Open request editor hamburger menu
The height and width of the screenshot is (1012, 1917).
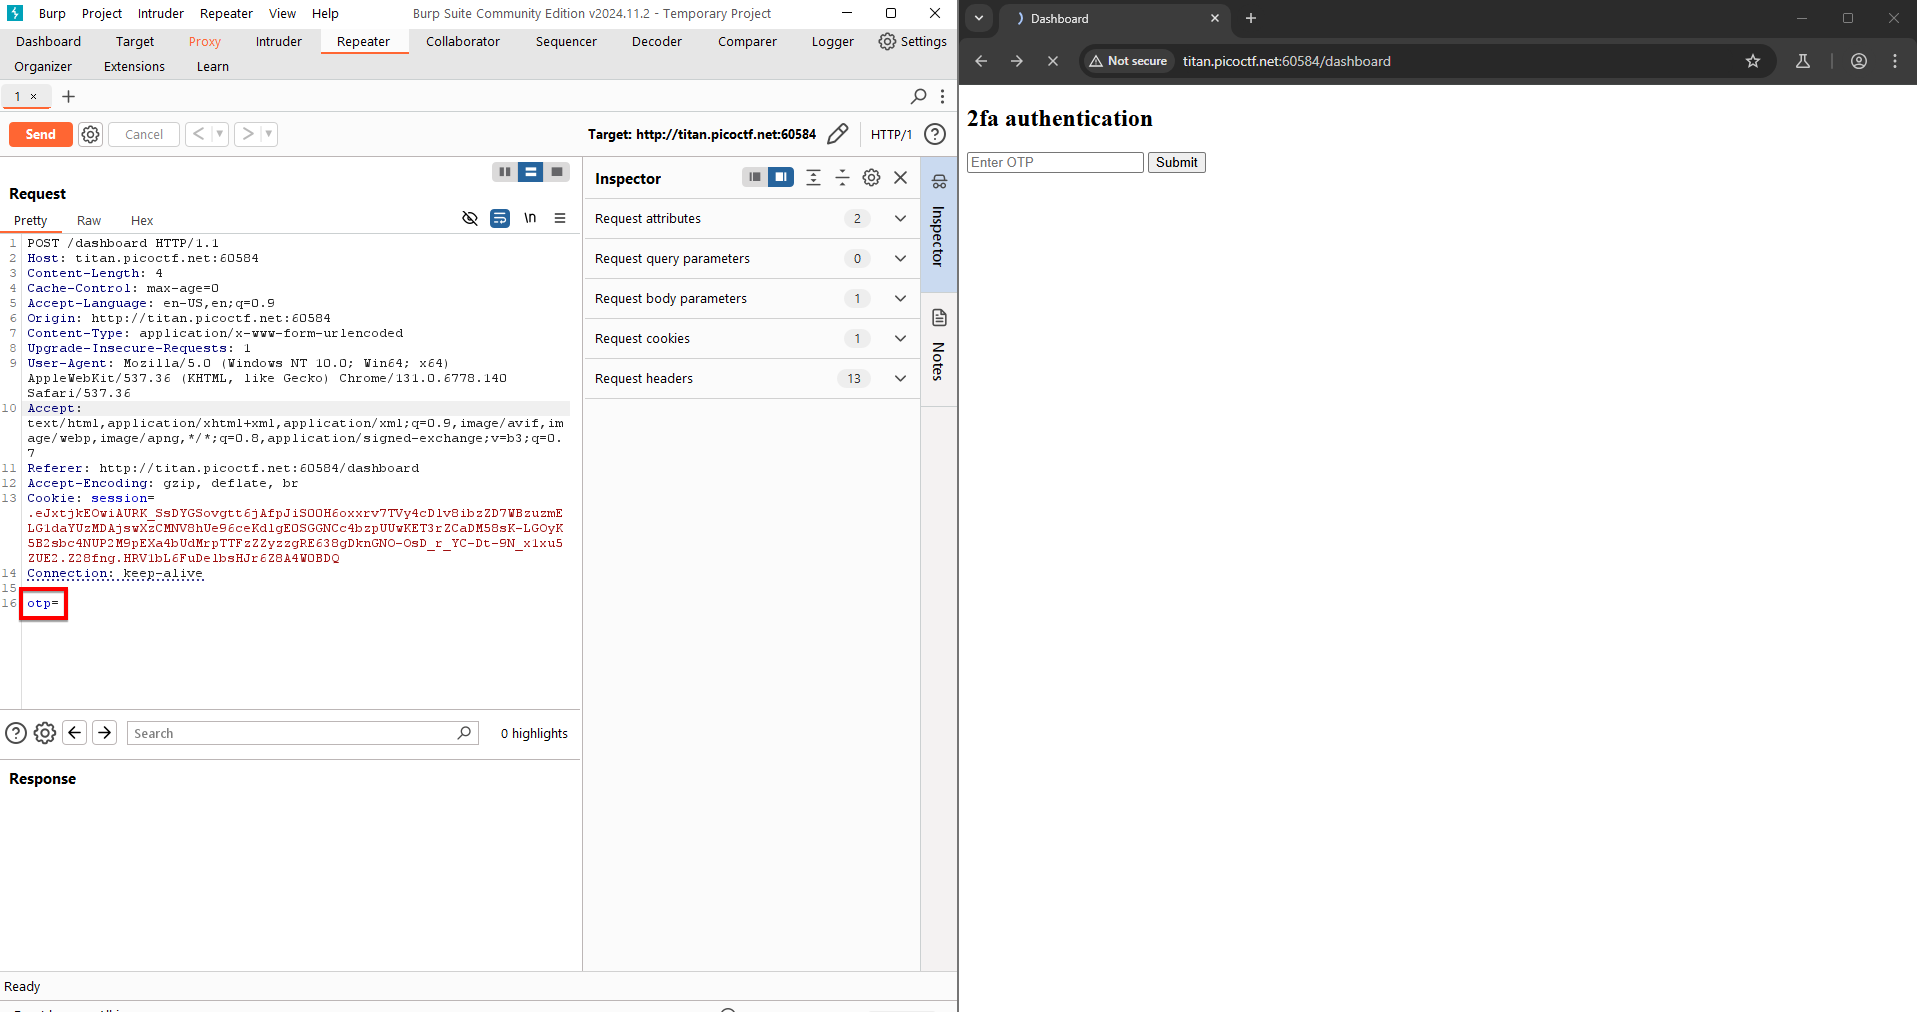560,218
